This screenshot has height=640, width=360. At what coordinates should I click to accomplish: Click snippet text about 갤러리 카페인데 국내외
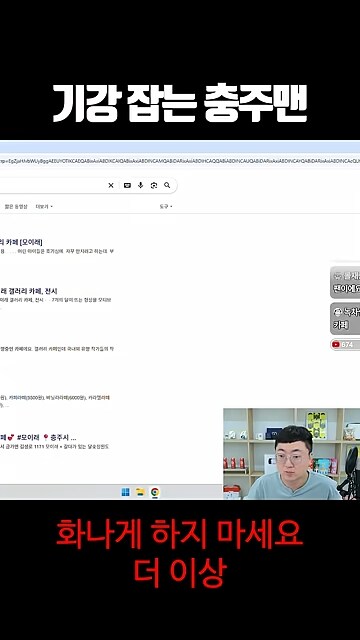57,349
